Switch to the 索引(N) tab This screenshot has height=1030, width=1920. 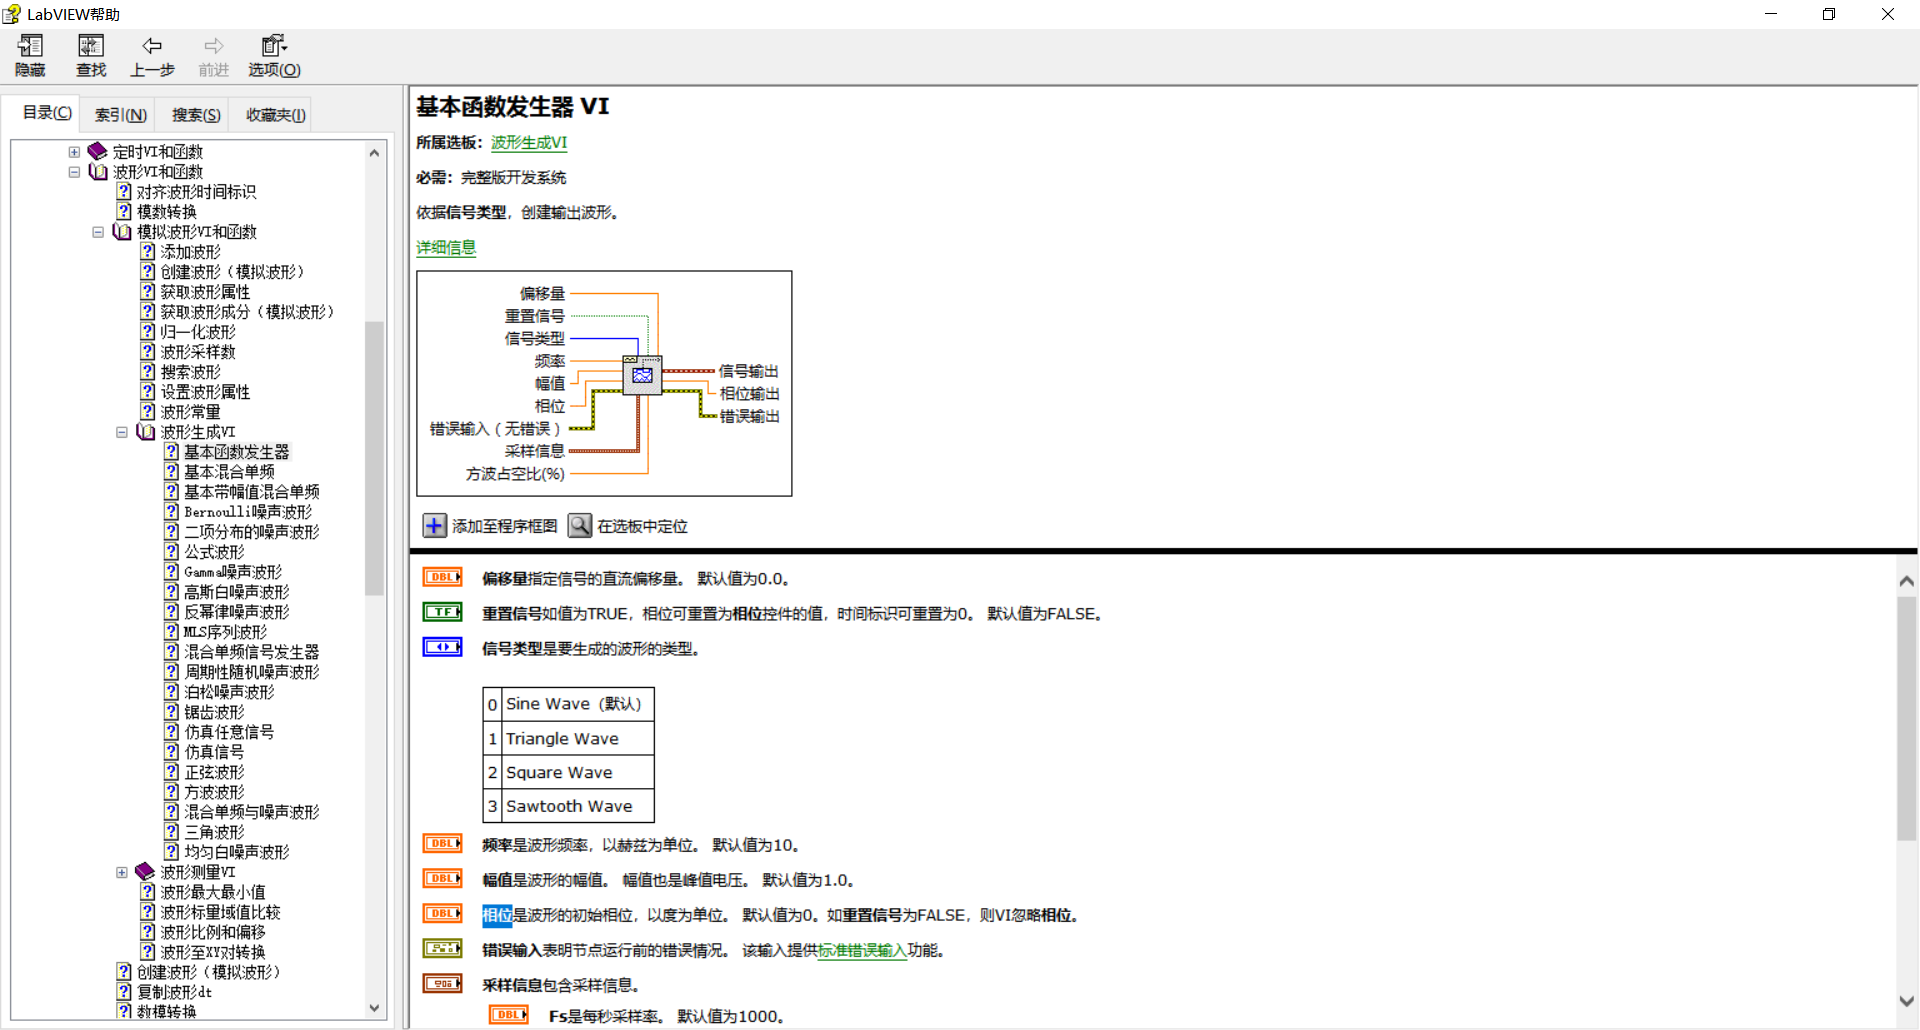click(x=121, y=115)
